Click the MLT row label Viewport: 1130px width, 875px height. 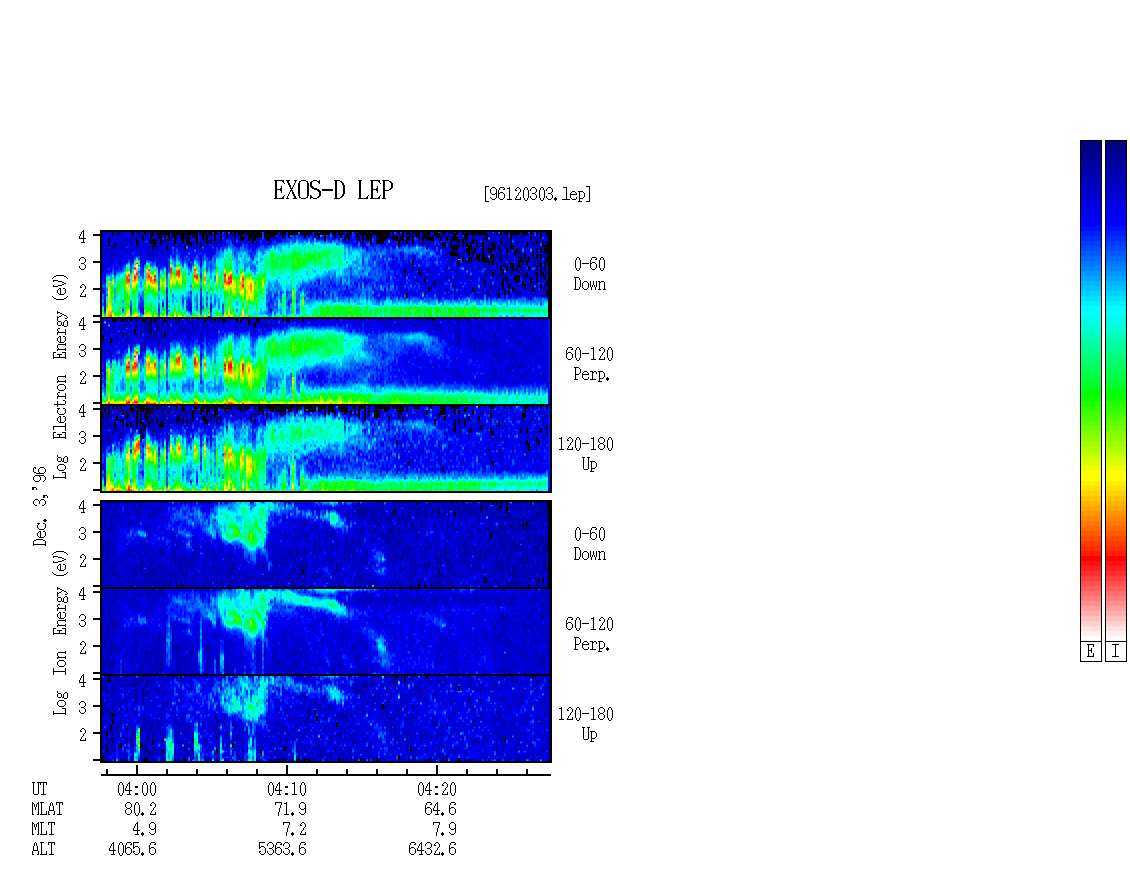[x=43, y=830]
